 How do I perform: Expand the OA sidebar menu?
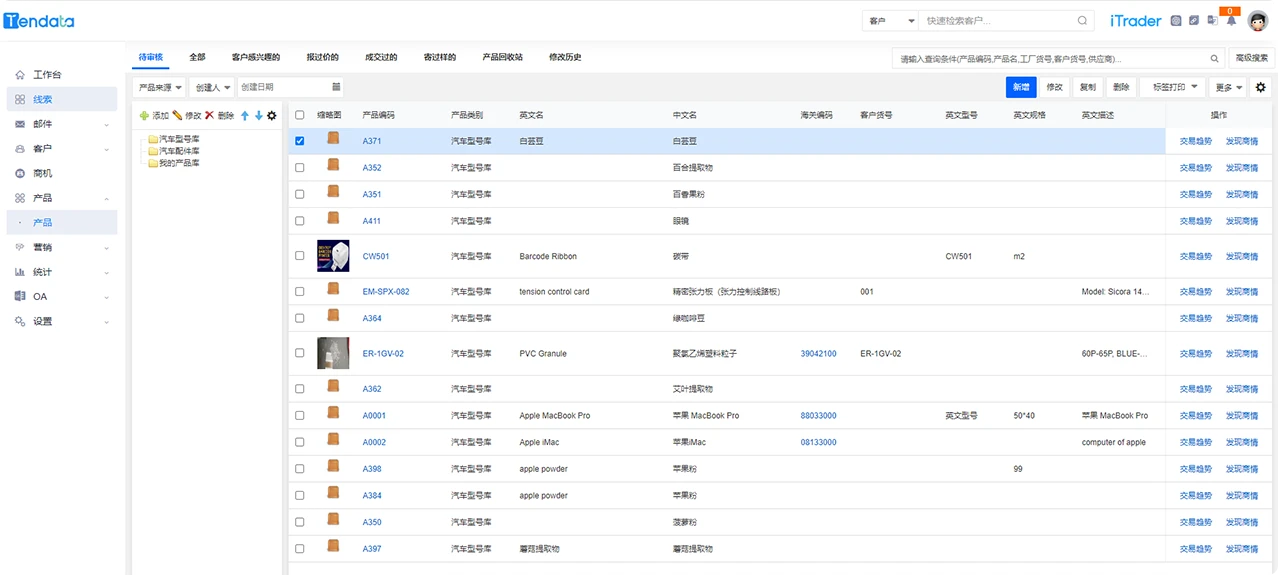pos(62,296)
